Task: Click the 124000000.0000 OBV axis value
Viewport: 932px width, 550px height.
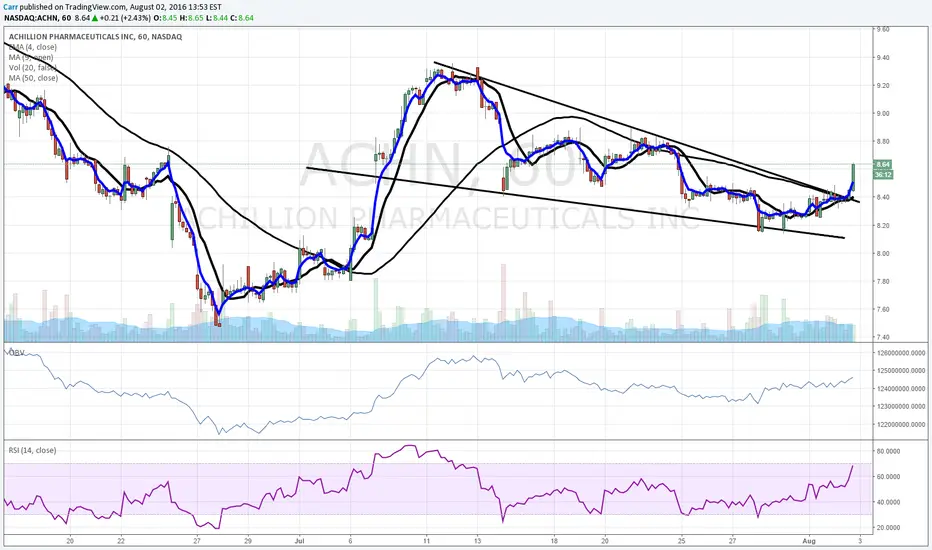Action: (x=900, y=389)
